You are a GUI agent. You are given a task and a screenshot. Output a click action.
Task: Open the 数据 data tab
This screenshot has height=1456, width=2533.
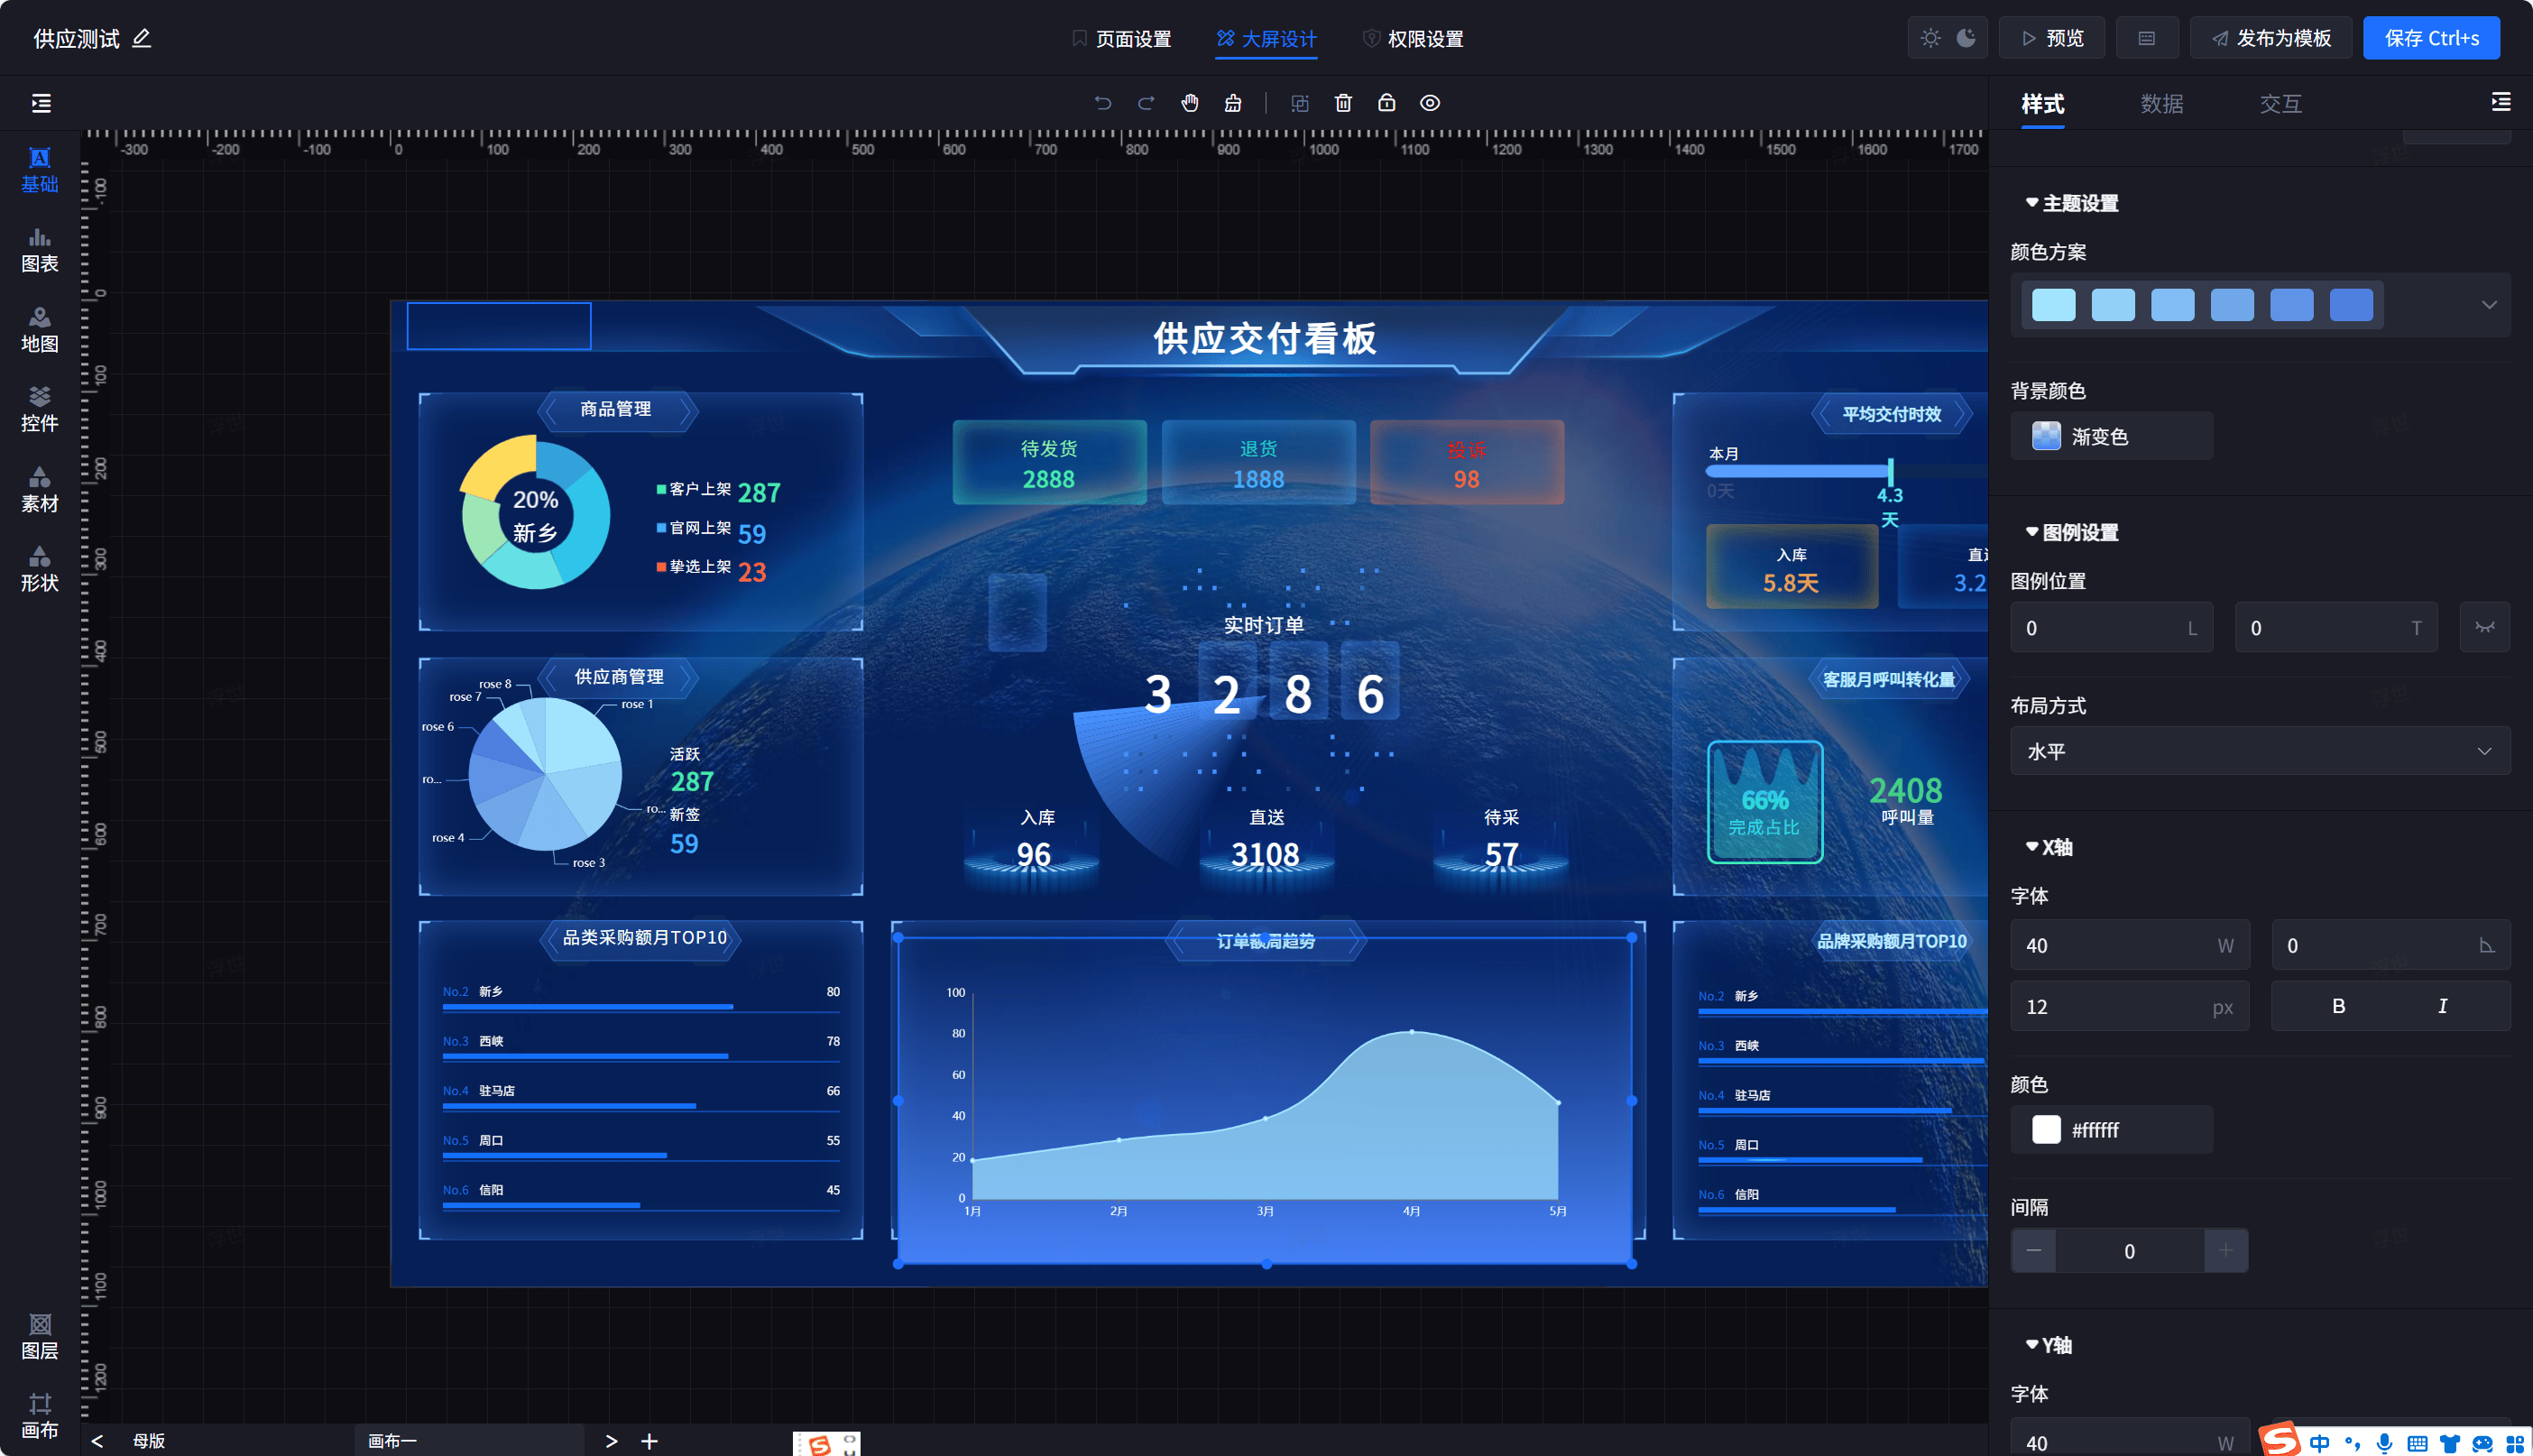[2161, 104]
